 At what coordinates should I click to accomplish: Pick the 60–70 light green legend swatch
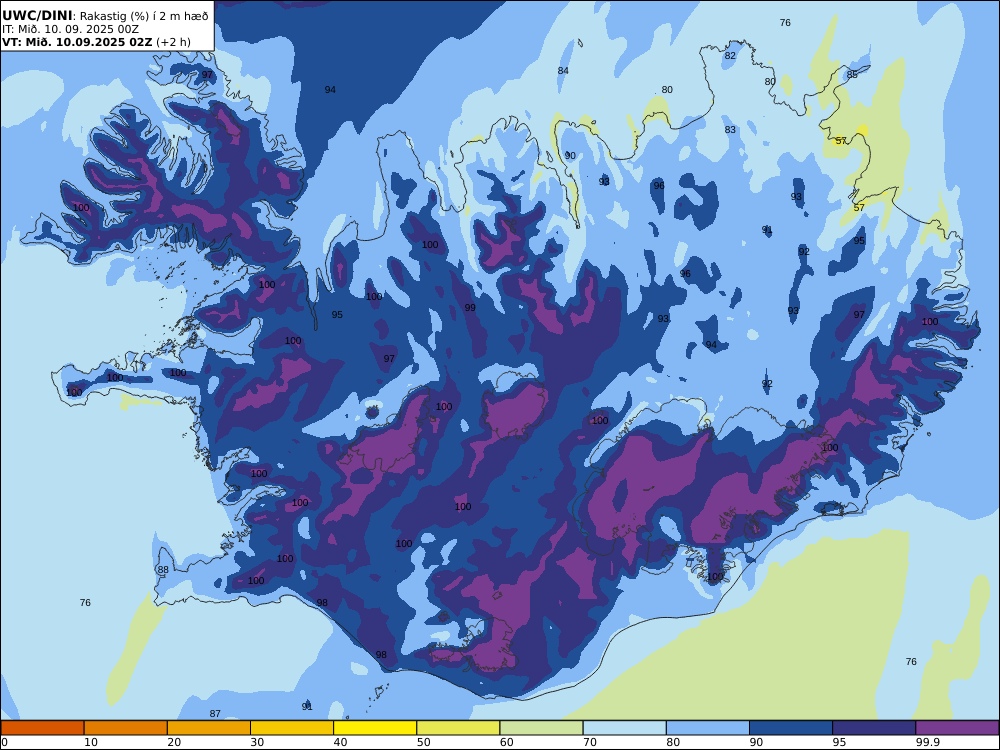point(541,728)
